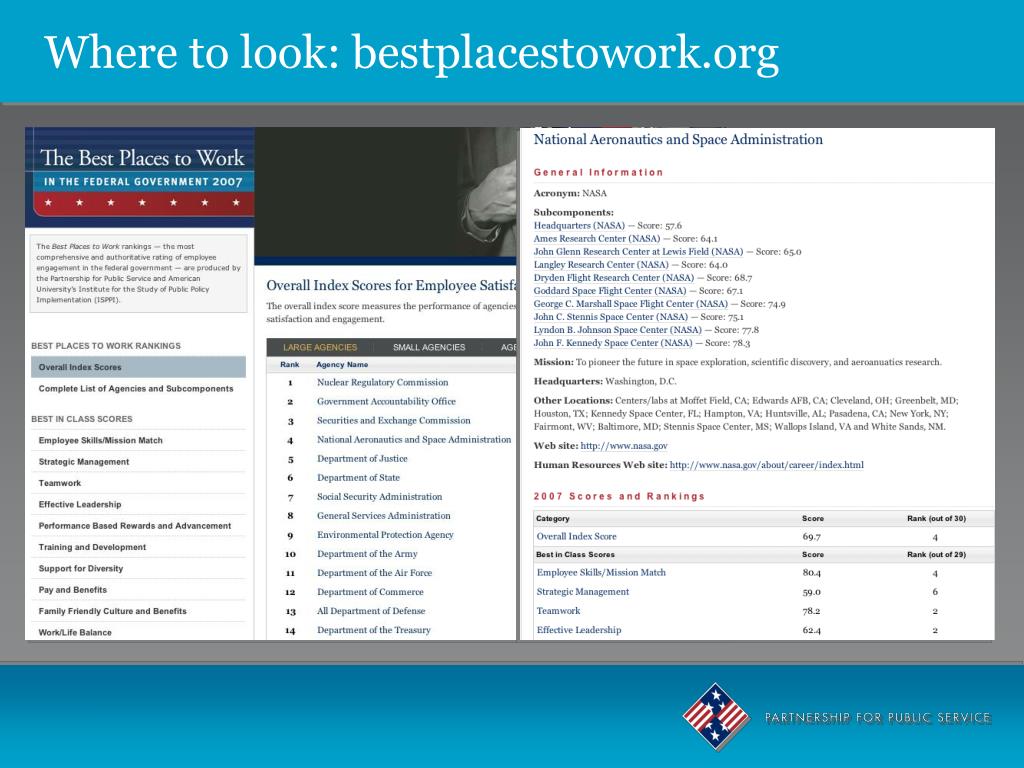Switch to the Small Agencies tab
Viewport: 1024px width, 768px height.
[x=429, y=347]
